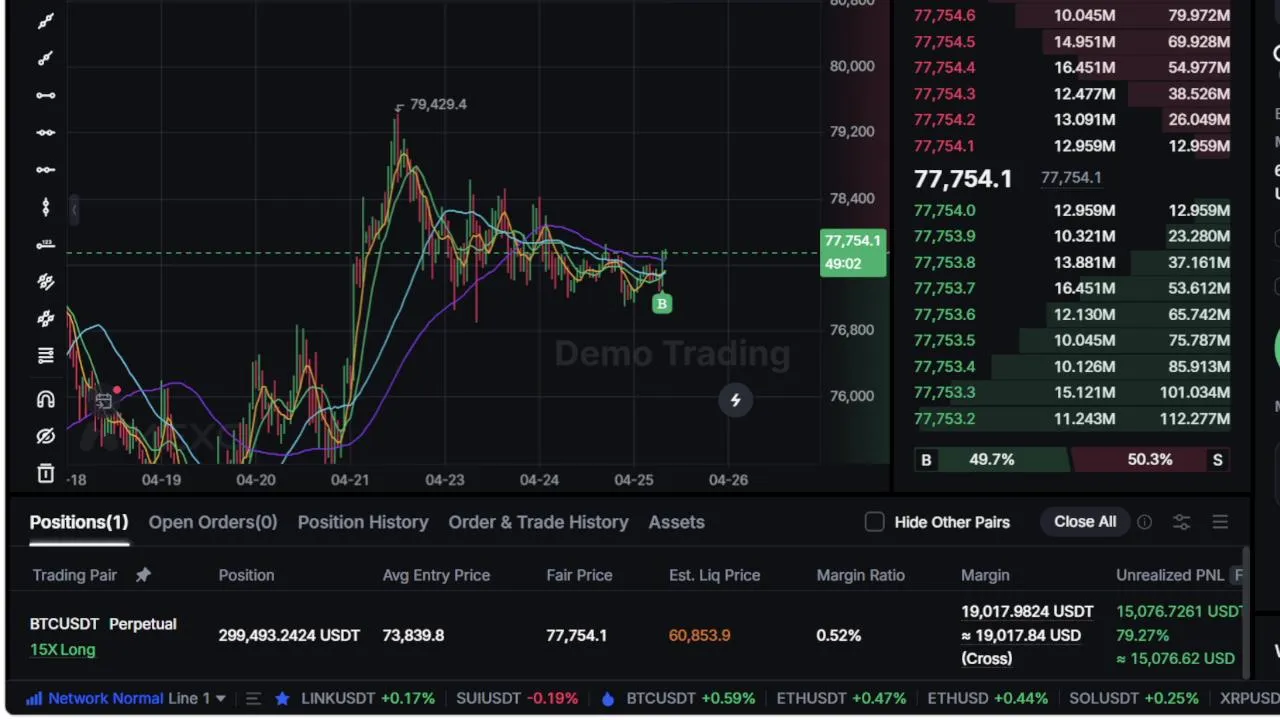Open the list view menu icon

click(1220, 522)
